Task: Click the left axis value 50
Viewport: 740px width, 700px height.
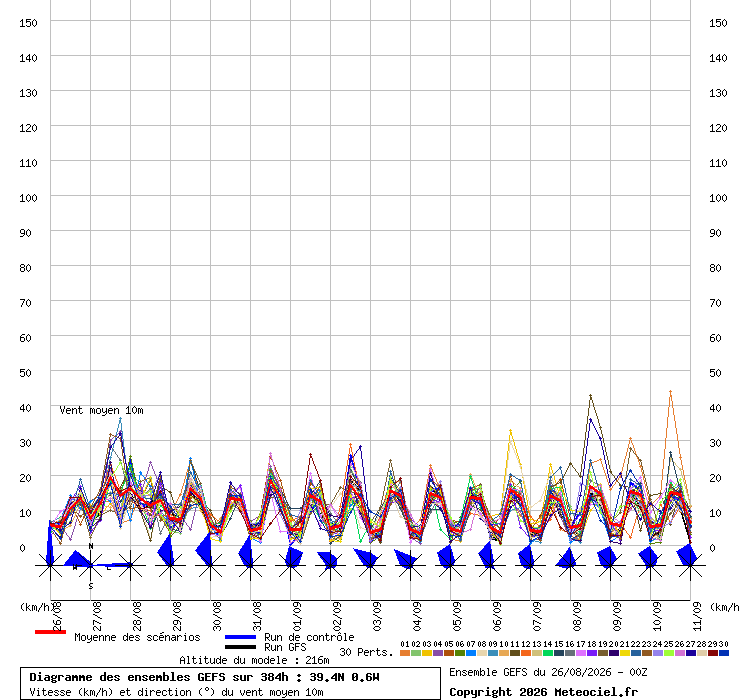Action: pos(25,373)
